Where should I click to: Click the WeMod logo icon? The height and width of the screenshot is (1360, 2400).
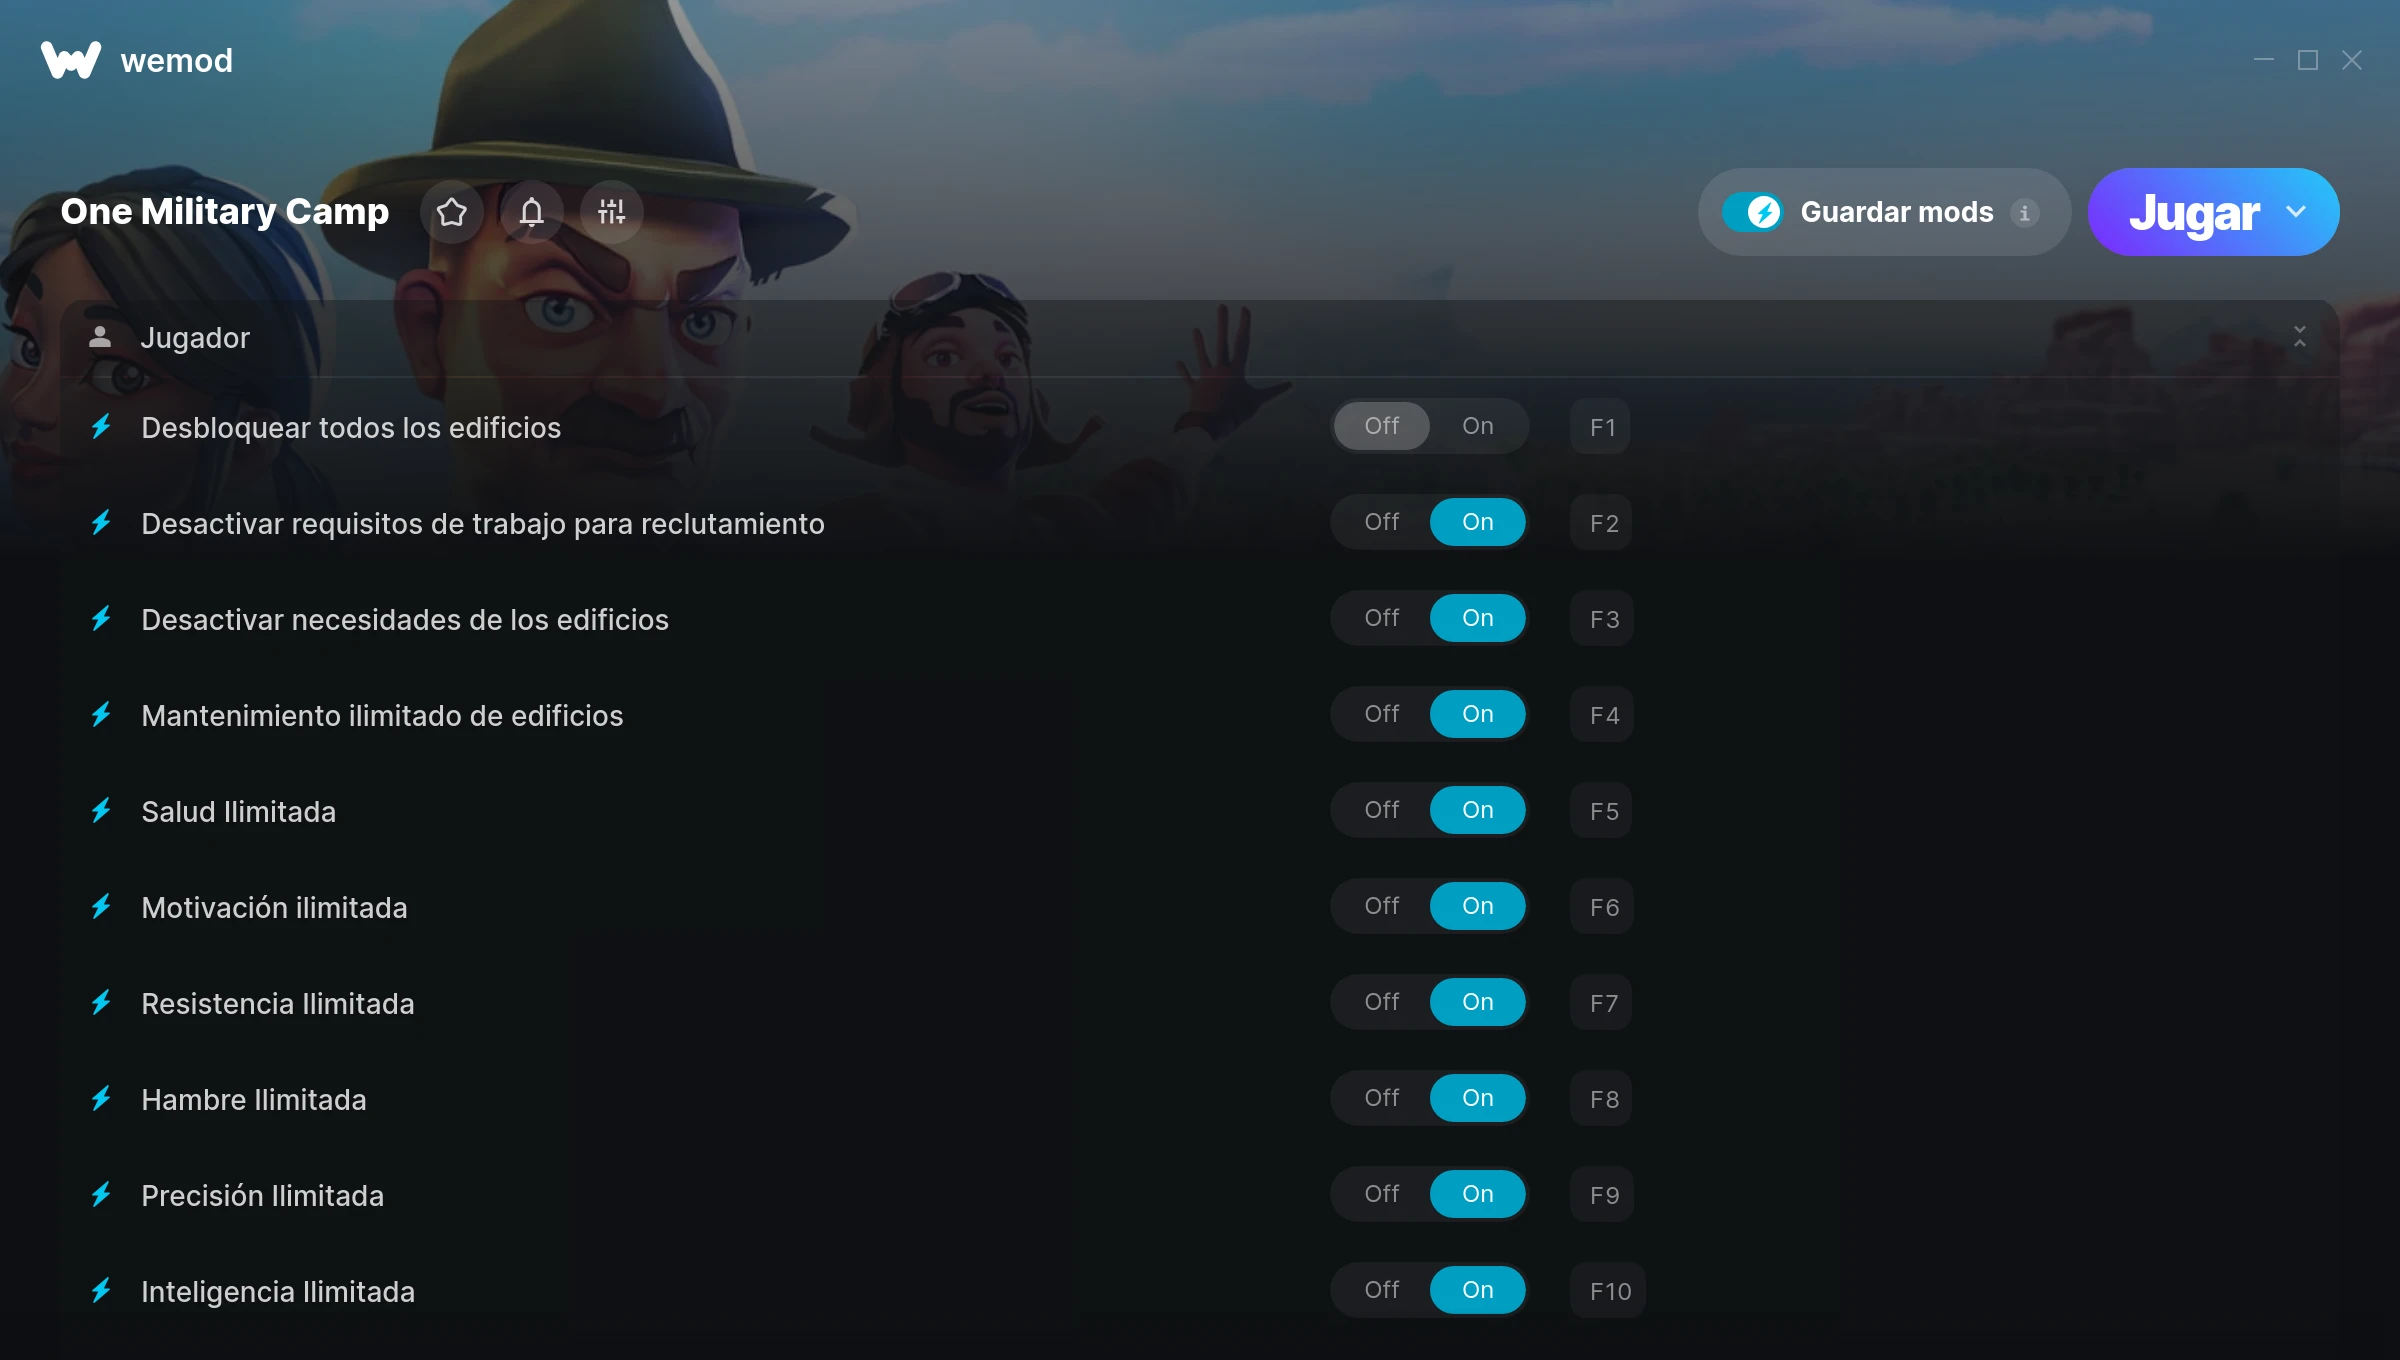click(x=70, y=60)
